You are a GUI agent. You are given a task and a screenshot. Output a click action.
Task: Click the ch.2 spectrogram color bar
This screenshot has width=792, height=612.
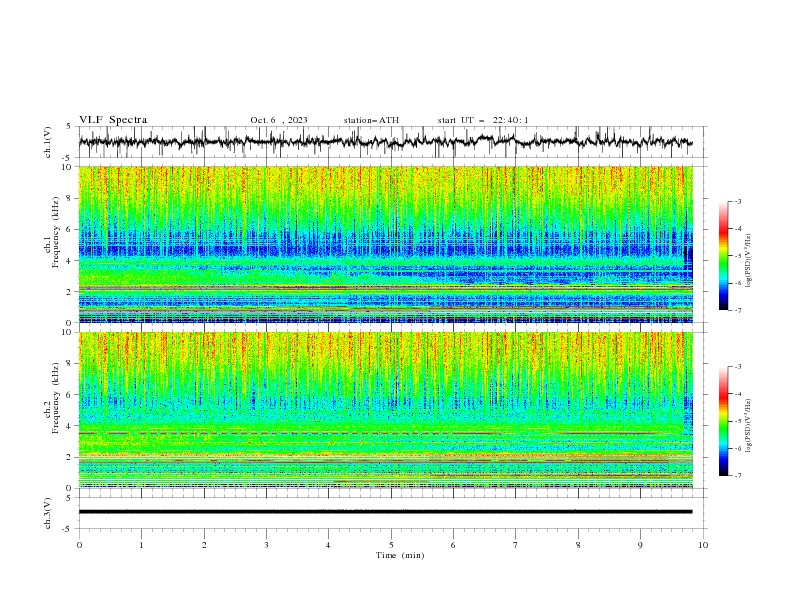723,421
